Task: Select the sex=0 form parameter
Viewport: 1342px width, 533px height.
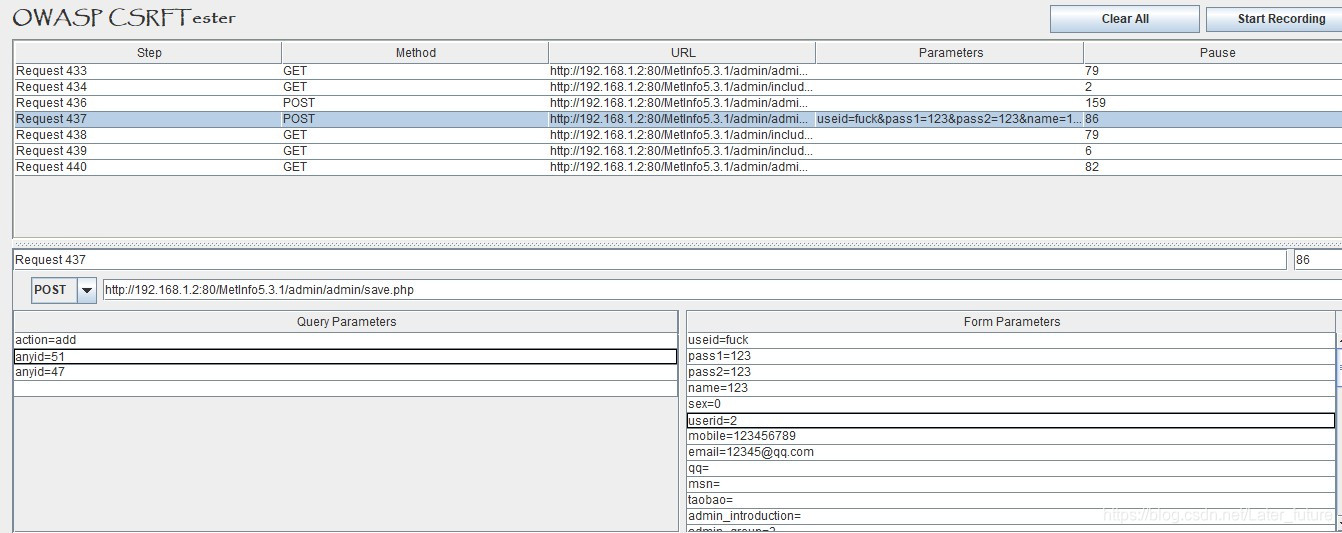Action: coord(1011,404)
